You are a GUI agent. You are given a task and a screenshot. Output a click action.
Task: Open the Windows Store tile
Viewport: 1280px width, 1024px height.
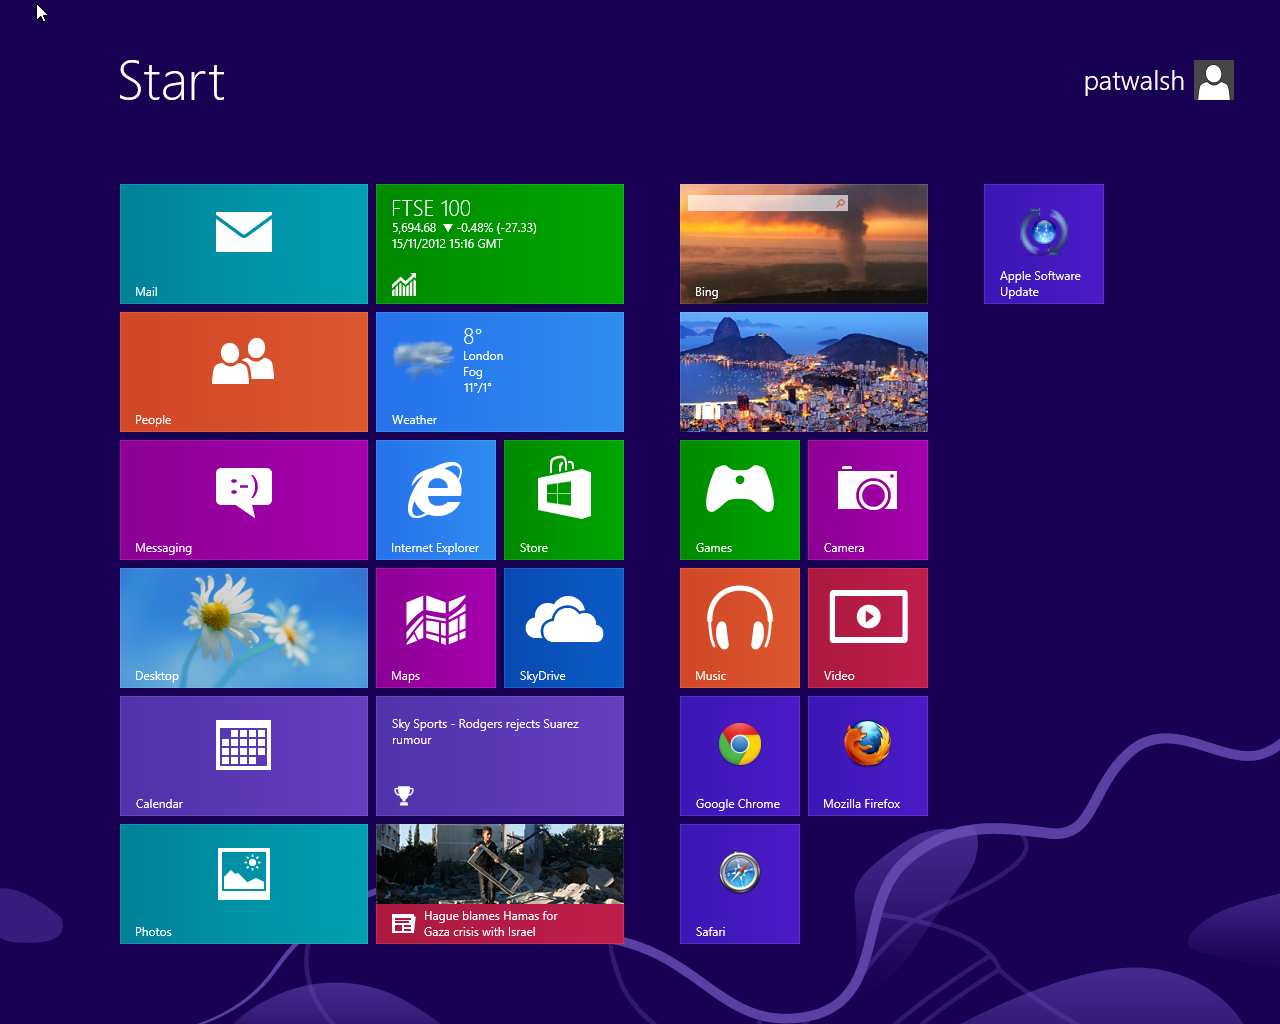click(564, 500)
